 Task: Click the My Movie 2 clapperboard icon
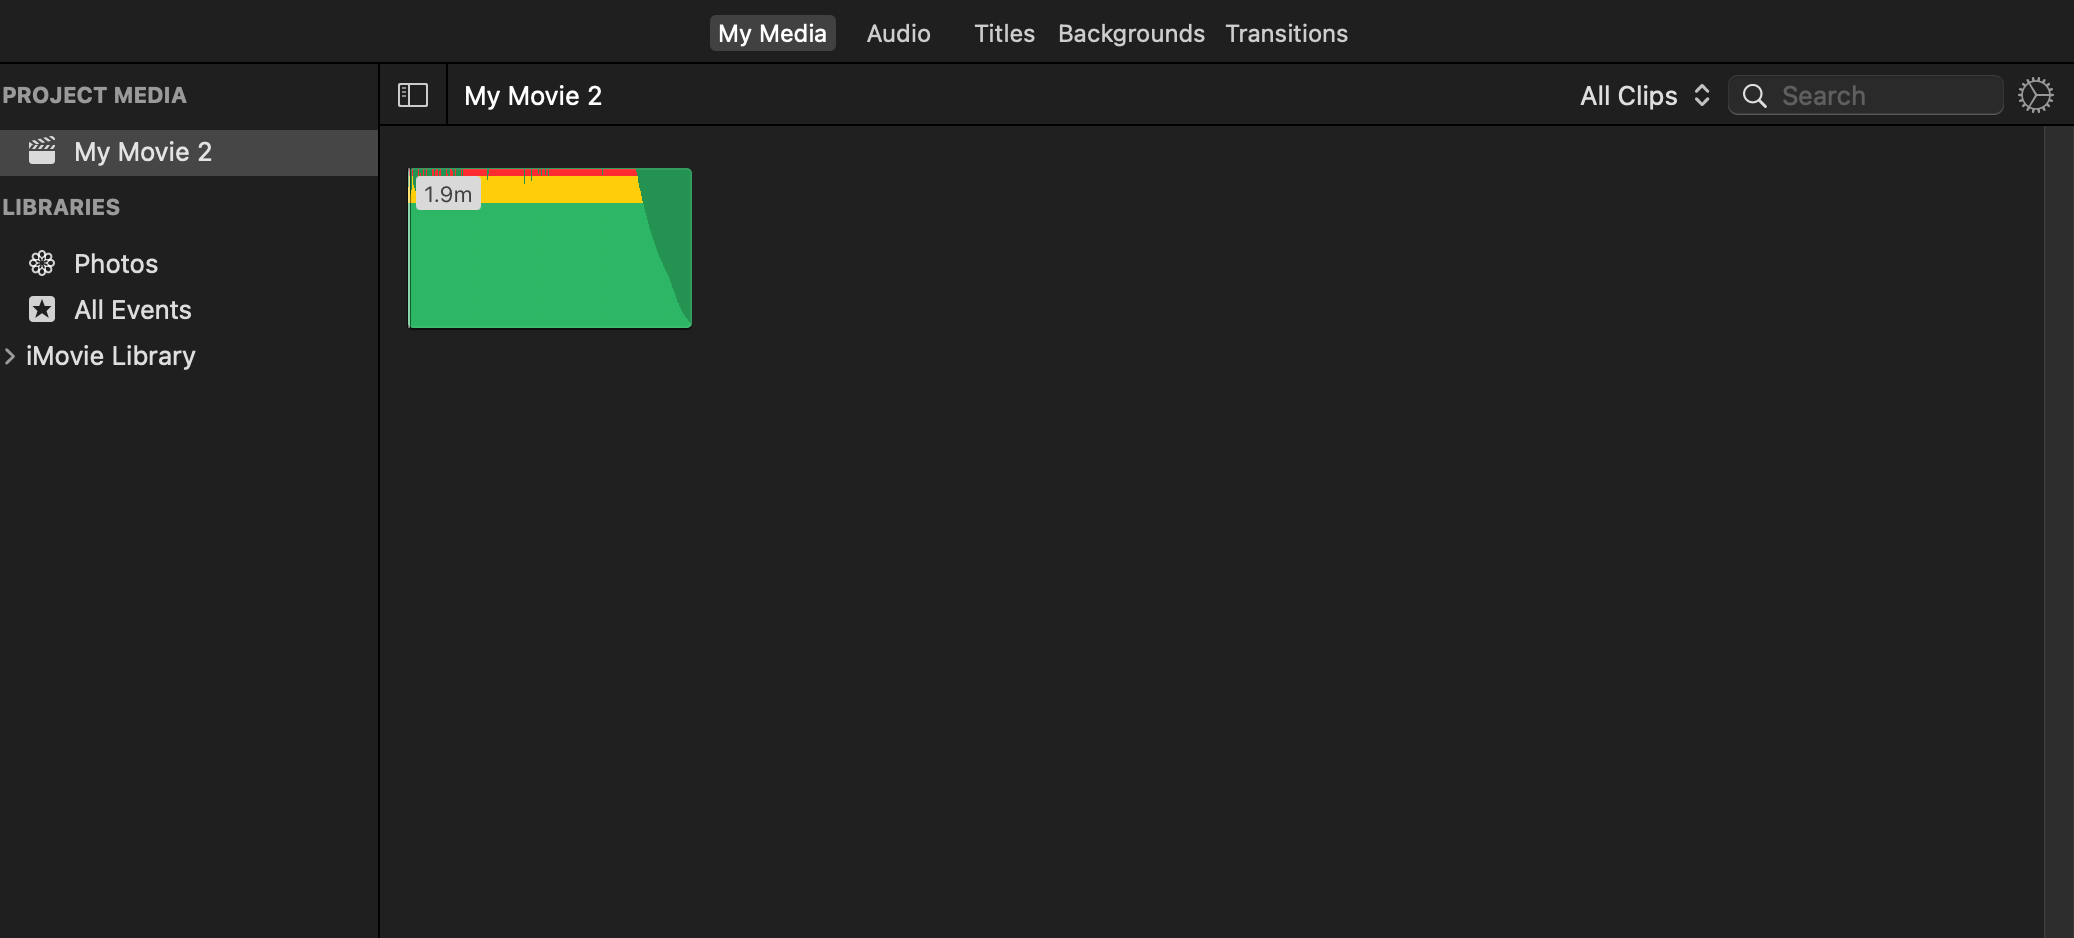(x=41, y=150)
